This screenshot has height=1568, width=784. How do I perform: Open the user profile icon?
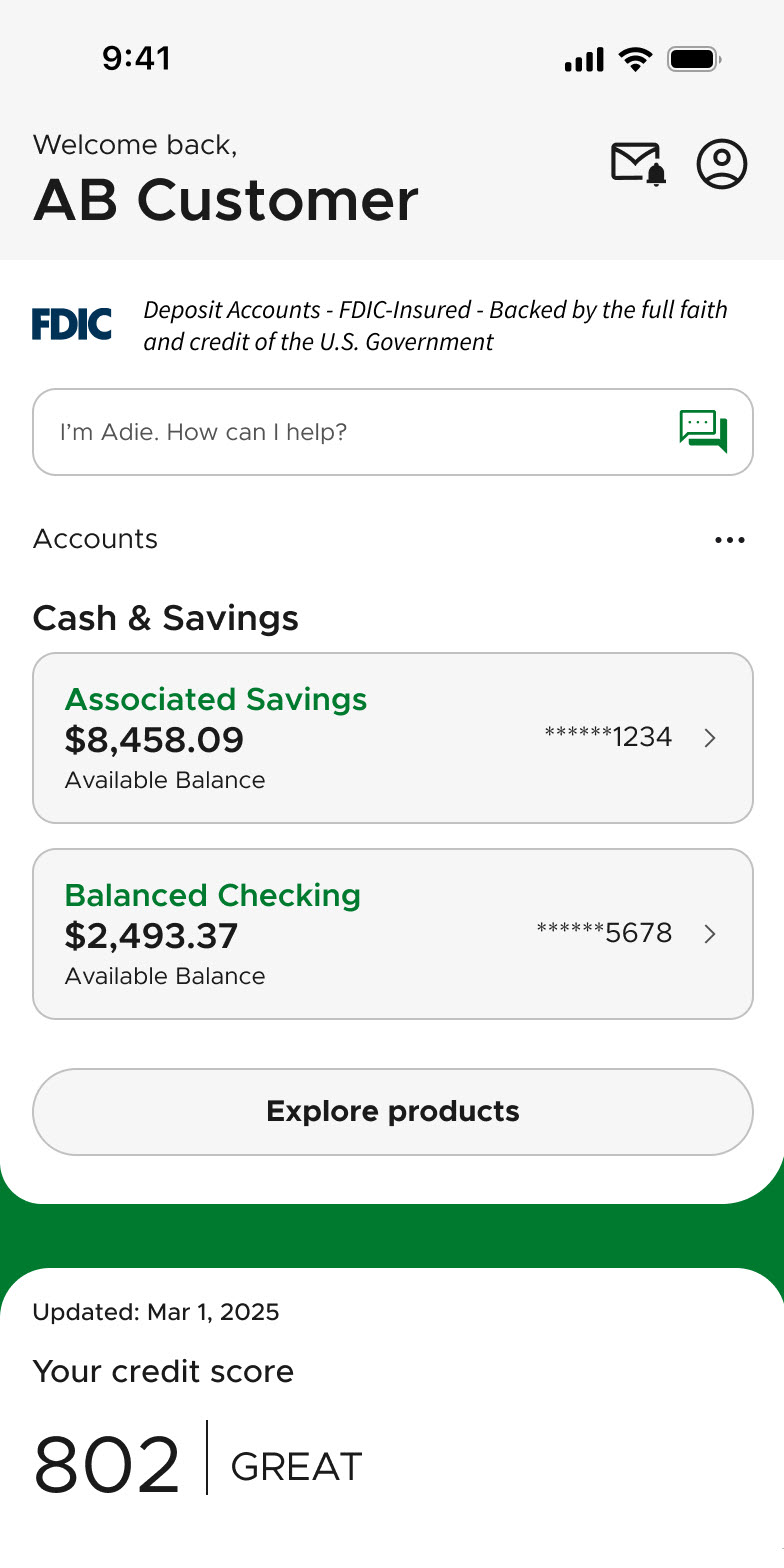pos(722,164)
